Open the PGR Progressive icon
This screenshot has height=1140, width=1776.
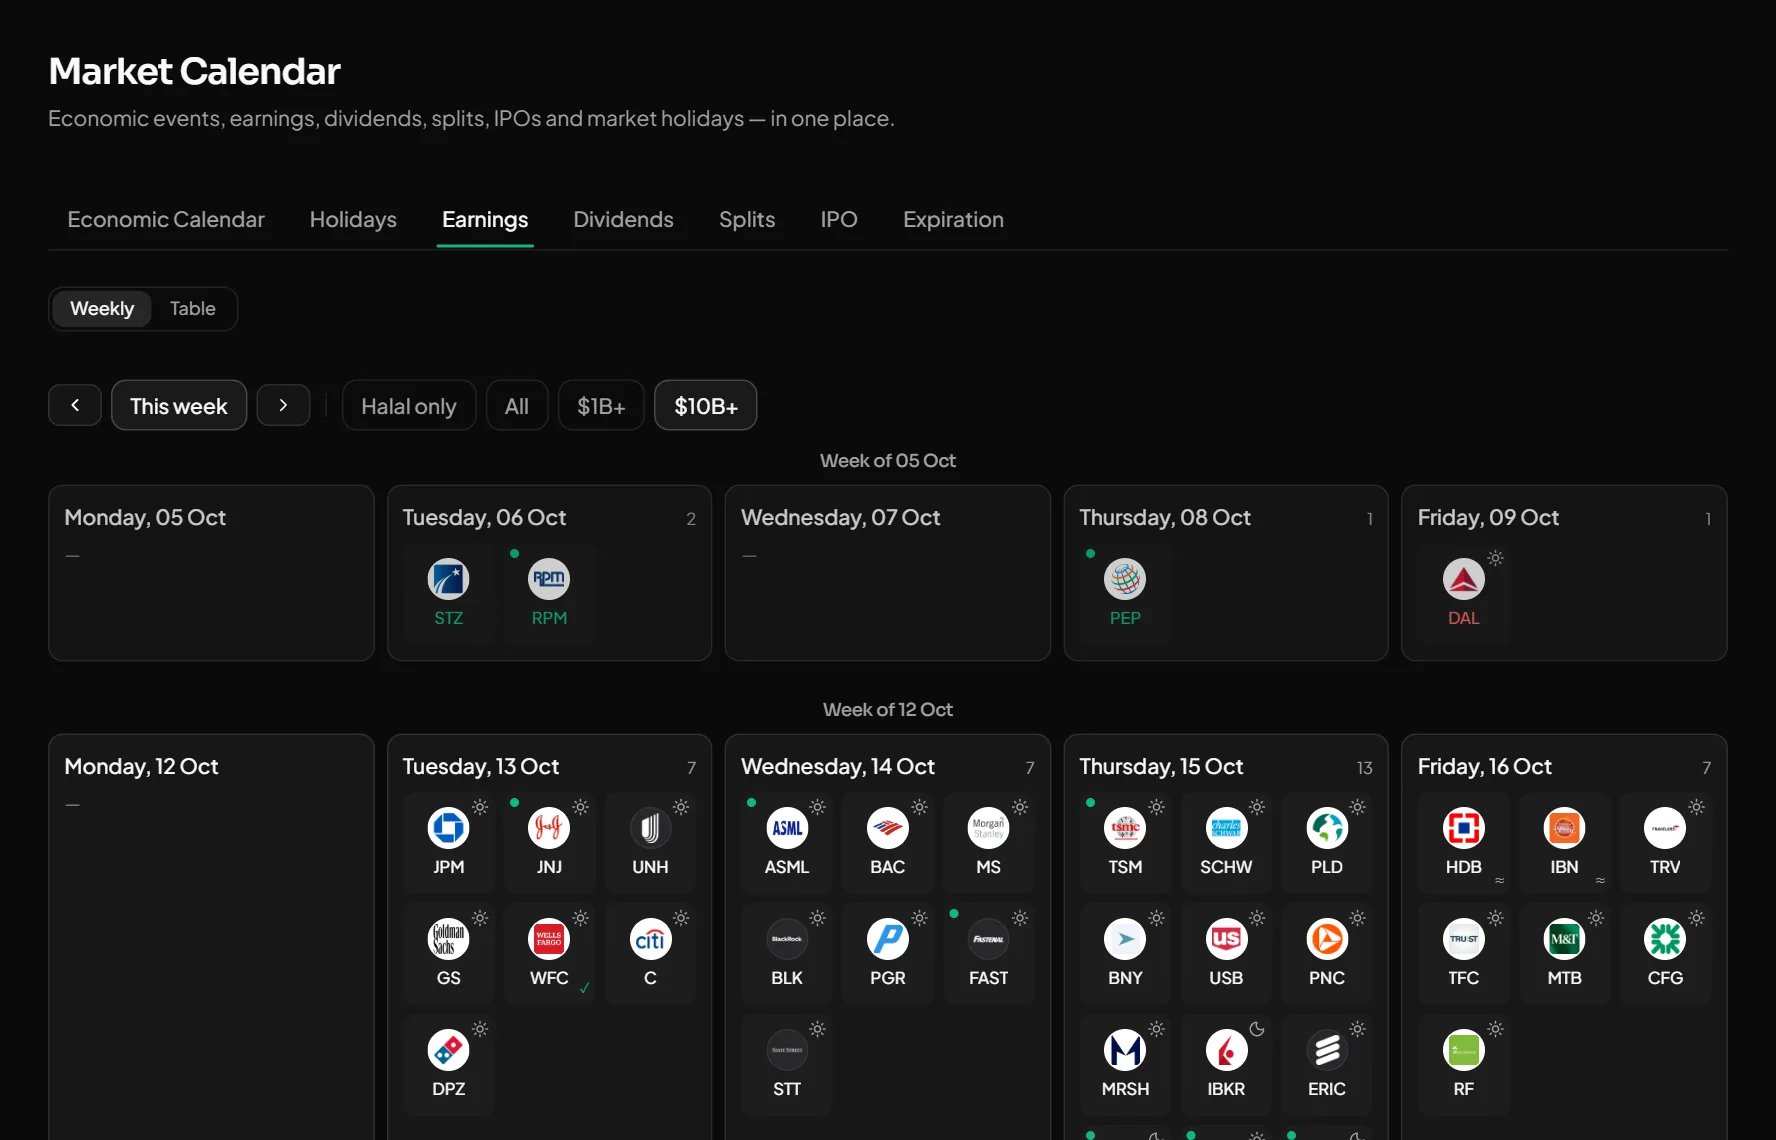[x=888, y=939]
